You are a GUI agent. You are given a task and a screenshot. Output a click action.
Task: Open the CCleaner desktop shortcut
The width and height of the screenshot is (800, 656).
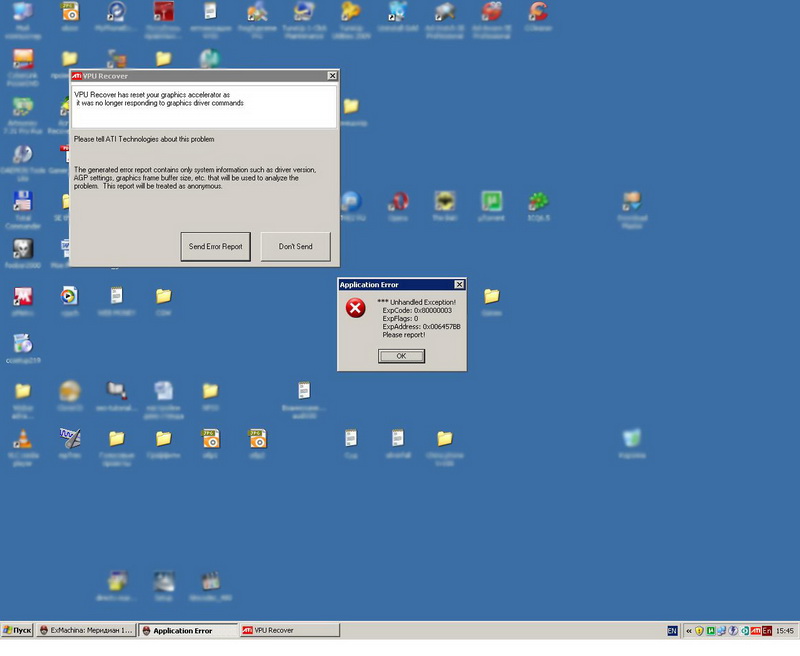pyautogui.click(x=538, y=12)
